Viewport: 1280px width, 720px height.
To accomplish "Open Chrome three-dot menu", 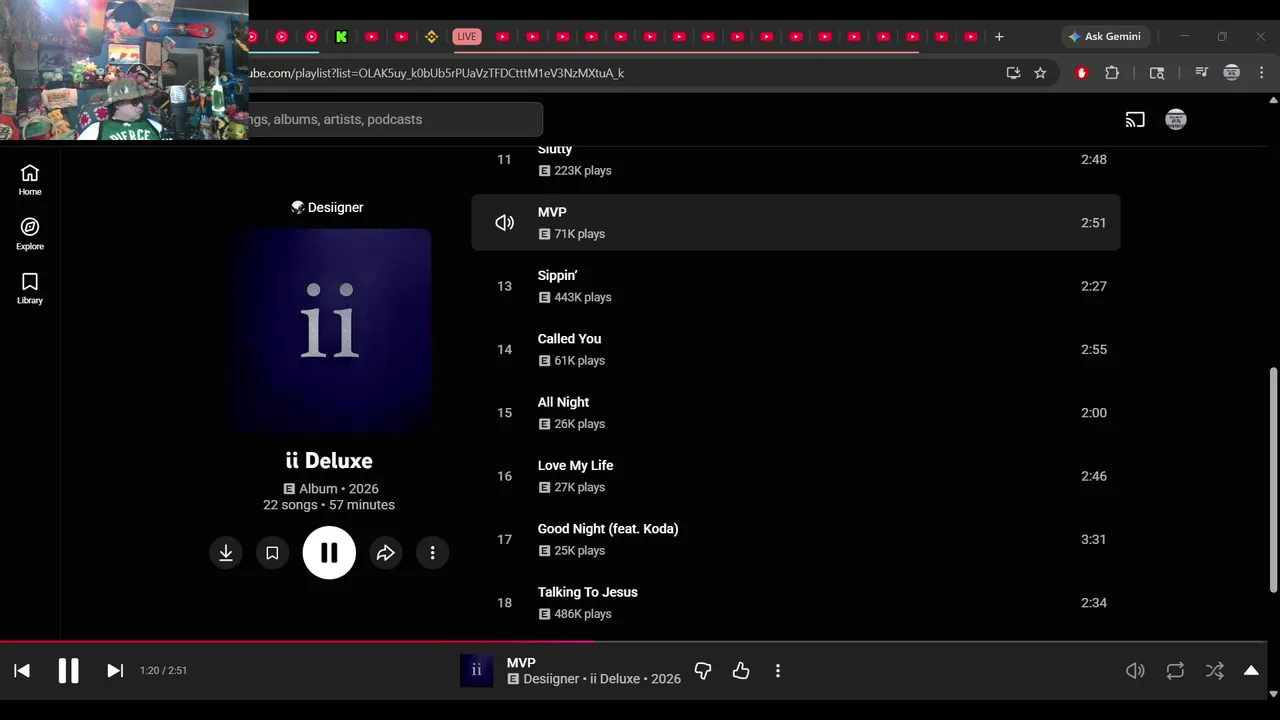I will tap(1262, 73).
